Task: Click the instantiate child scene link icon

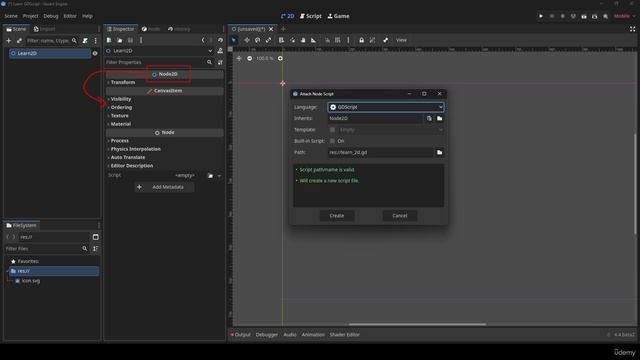Action: (19, 40)
